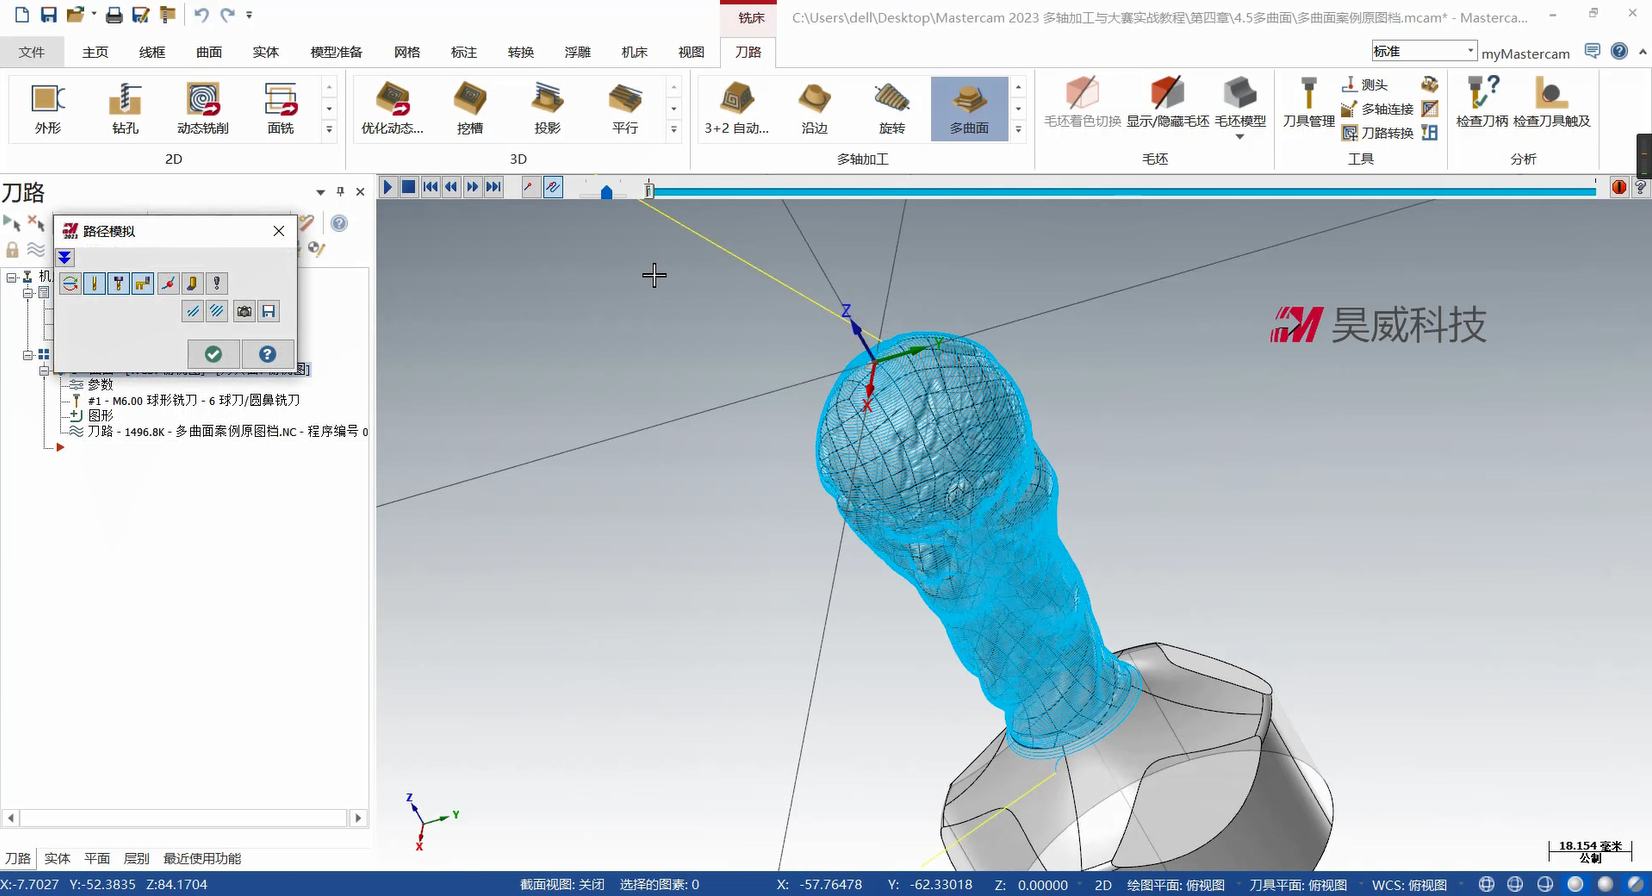Take a screenshot with camera icon in 路径模拟
This screenshot has width=1652, height=896.
[x=244, y=312]
